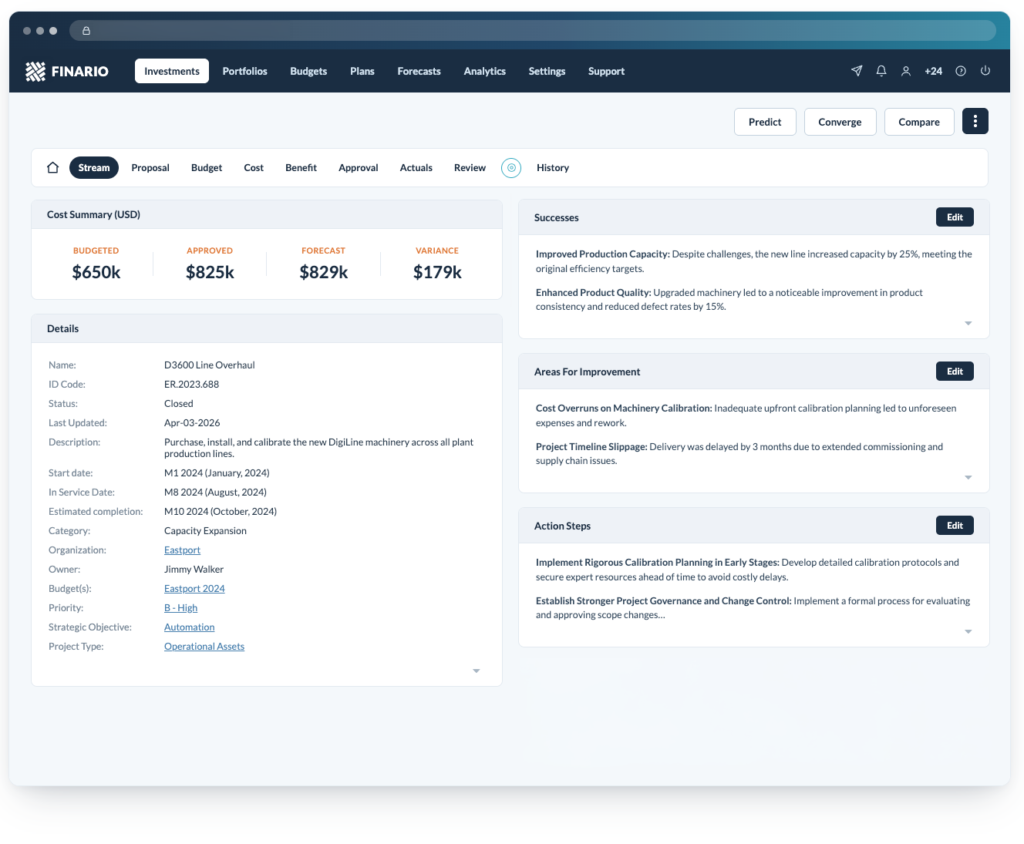Switch to the Budget tab

[206, 168]
